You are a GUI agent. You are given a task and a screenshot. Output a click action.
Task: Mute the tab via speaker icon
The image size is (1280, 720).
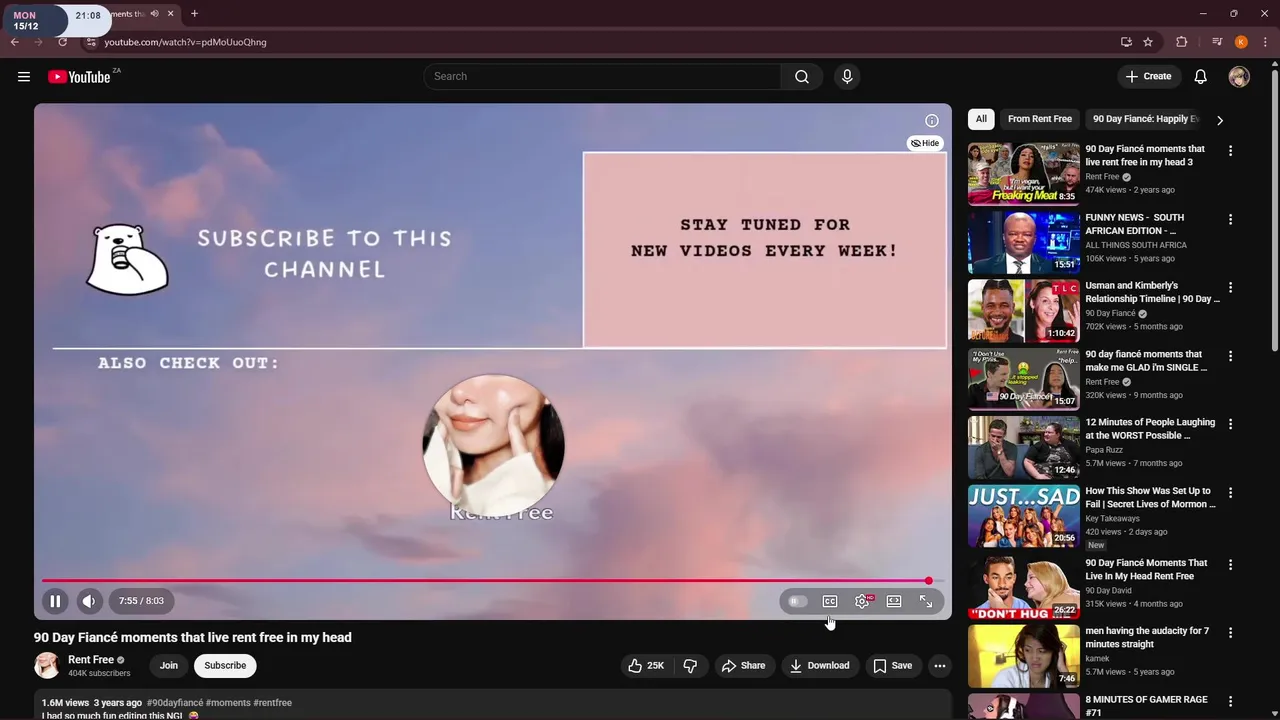point(154,14)
